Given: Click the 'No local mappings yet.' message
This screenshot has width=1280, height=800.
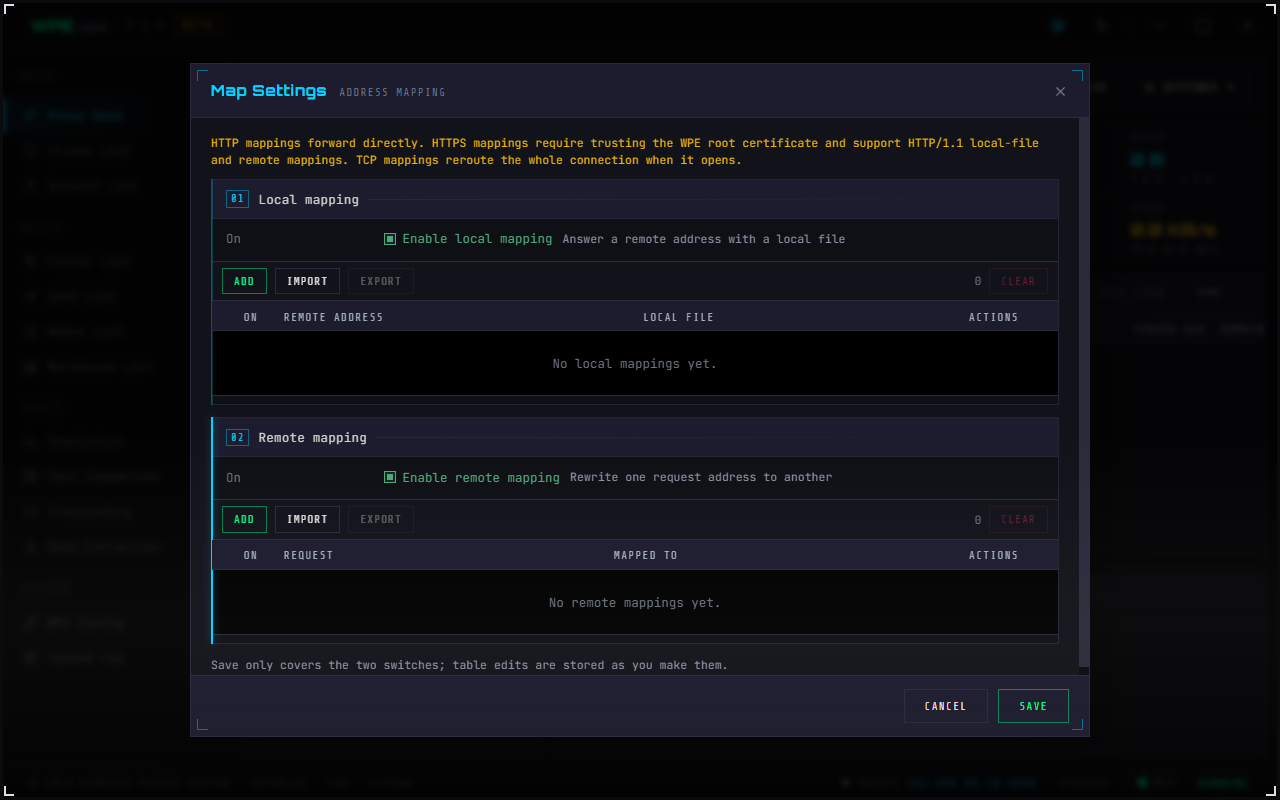Looking at the screenshot, I should pyautogui.click(x=635, y=363).
